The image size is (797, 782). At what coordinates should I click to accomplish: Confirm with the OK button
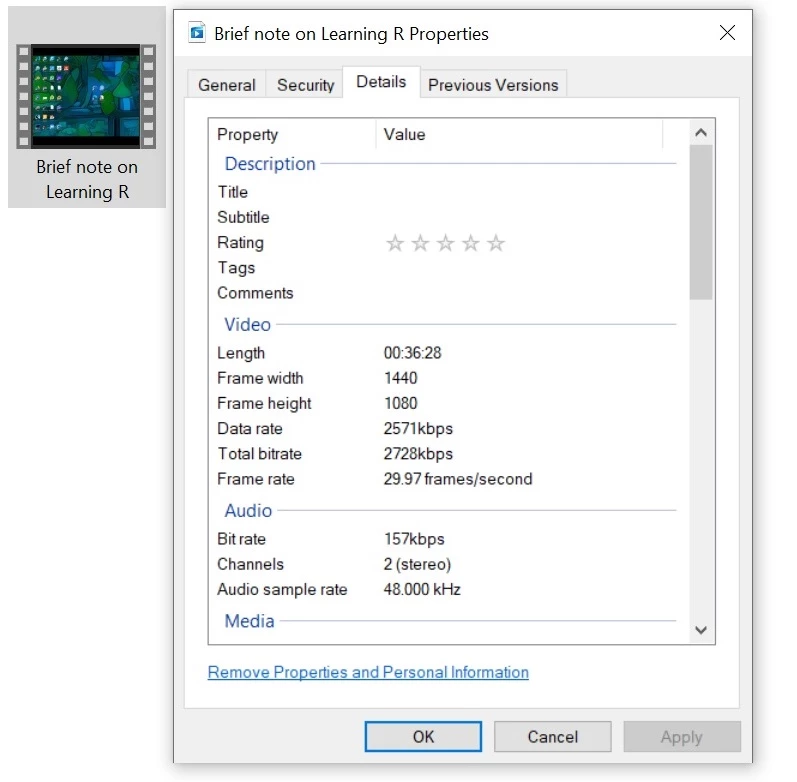point(423,736)
